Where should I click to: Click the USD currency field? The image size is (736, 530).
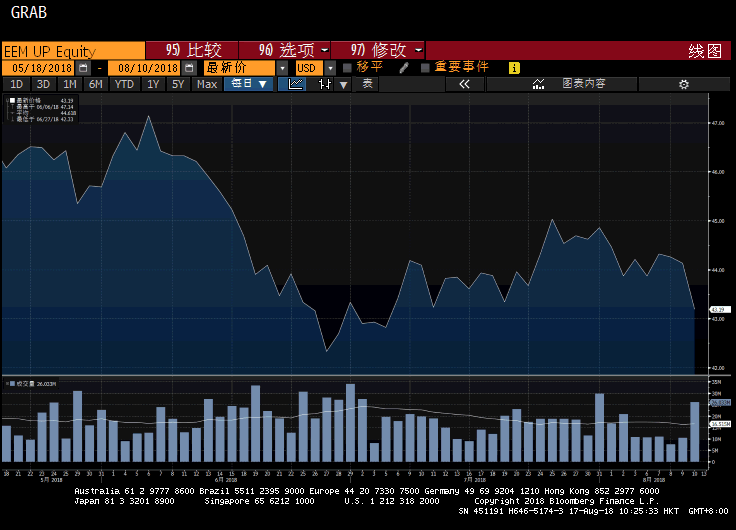click(x=309, y=68)
